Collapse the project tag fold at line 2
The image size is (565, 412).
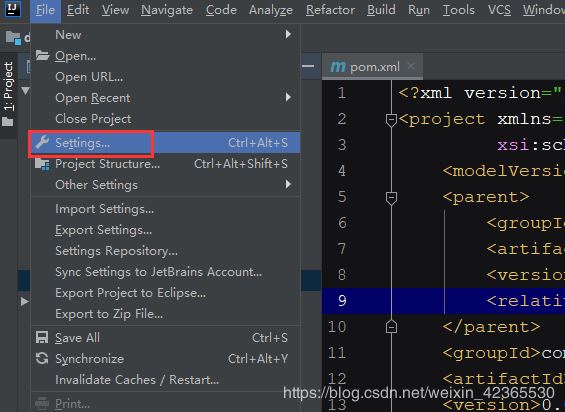tap(391, 120)
